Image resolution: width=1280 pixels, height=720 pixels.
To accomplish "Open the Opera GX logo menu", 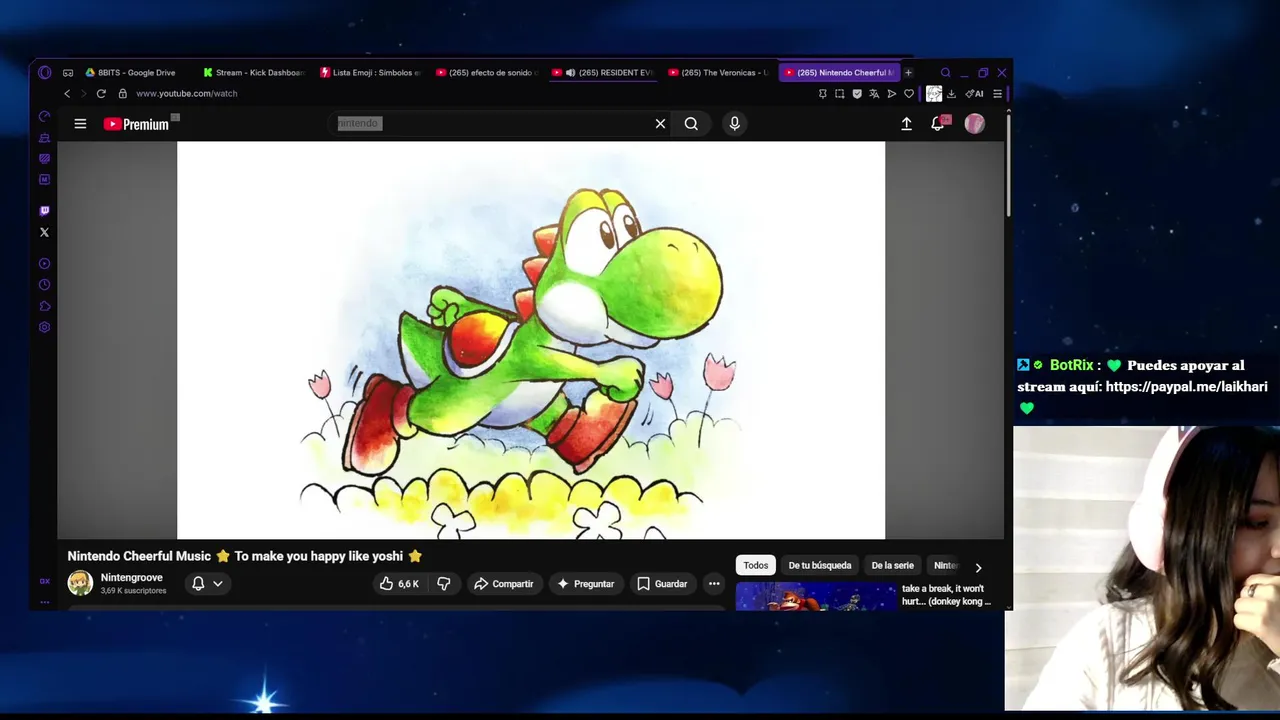I will tap(44, 73).
